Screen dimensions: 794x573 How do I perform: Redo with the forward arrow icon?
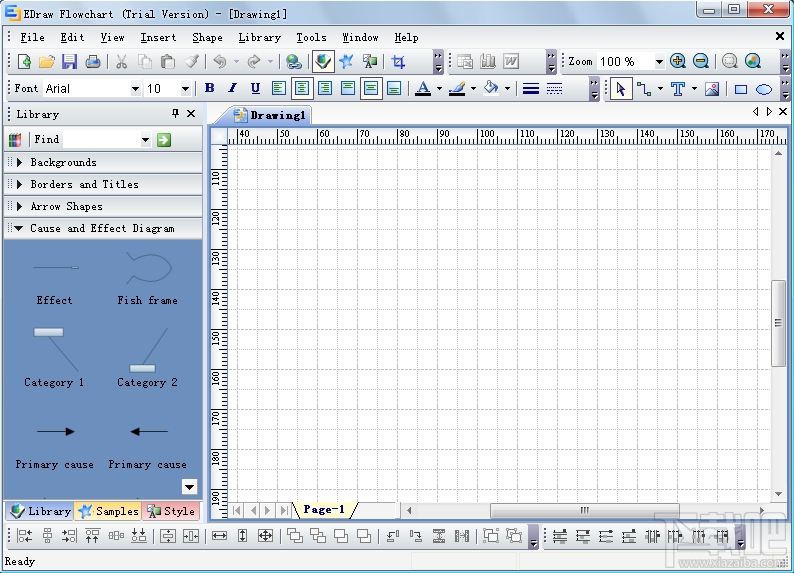pyautogui.click(x=254, y=62)
